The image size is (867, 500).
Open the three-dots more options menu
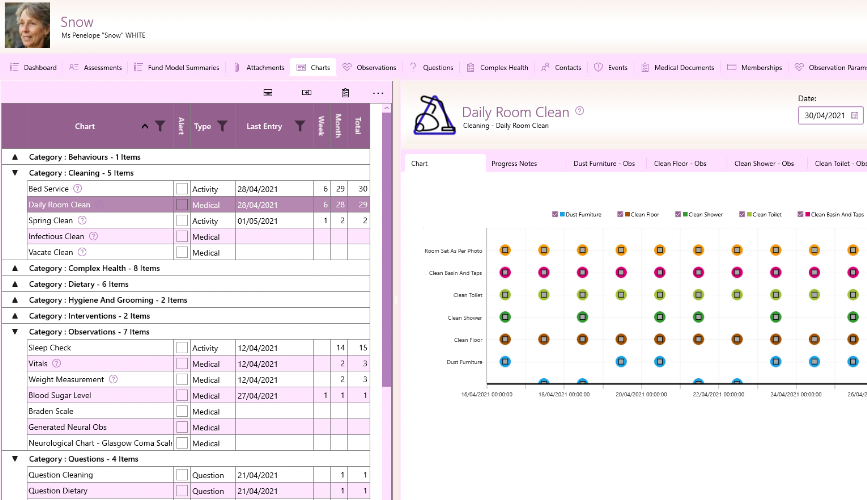(x=378, y=93)
